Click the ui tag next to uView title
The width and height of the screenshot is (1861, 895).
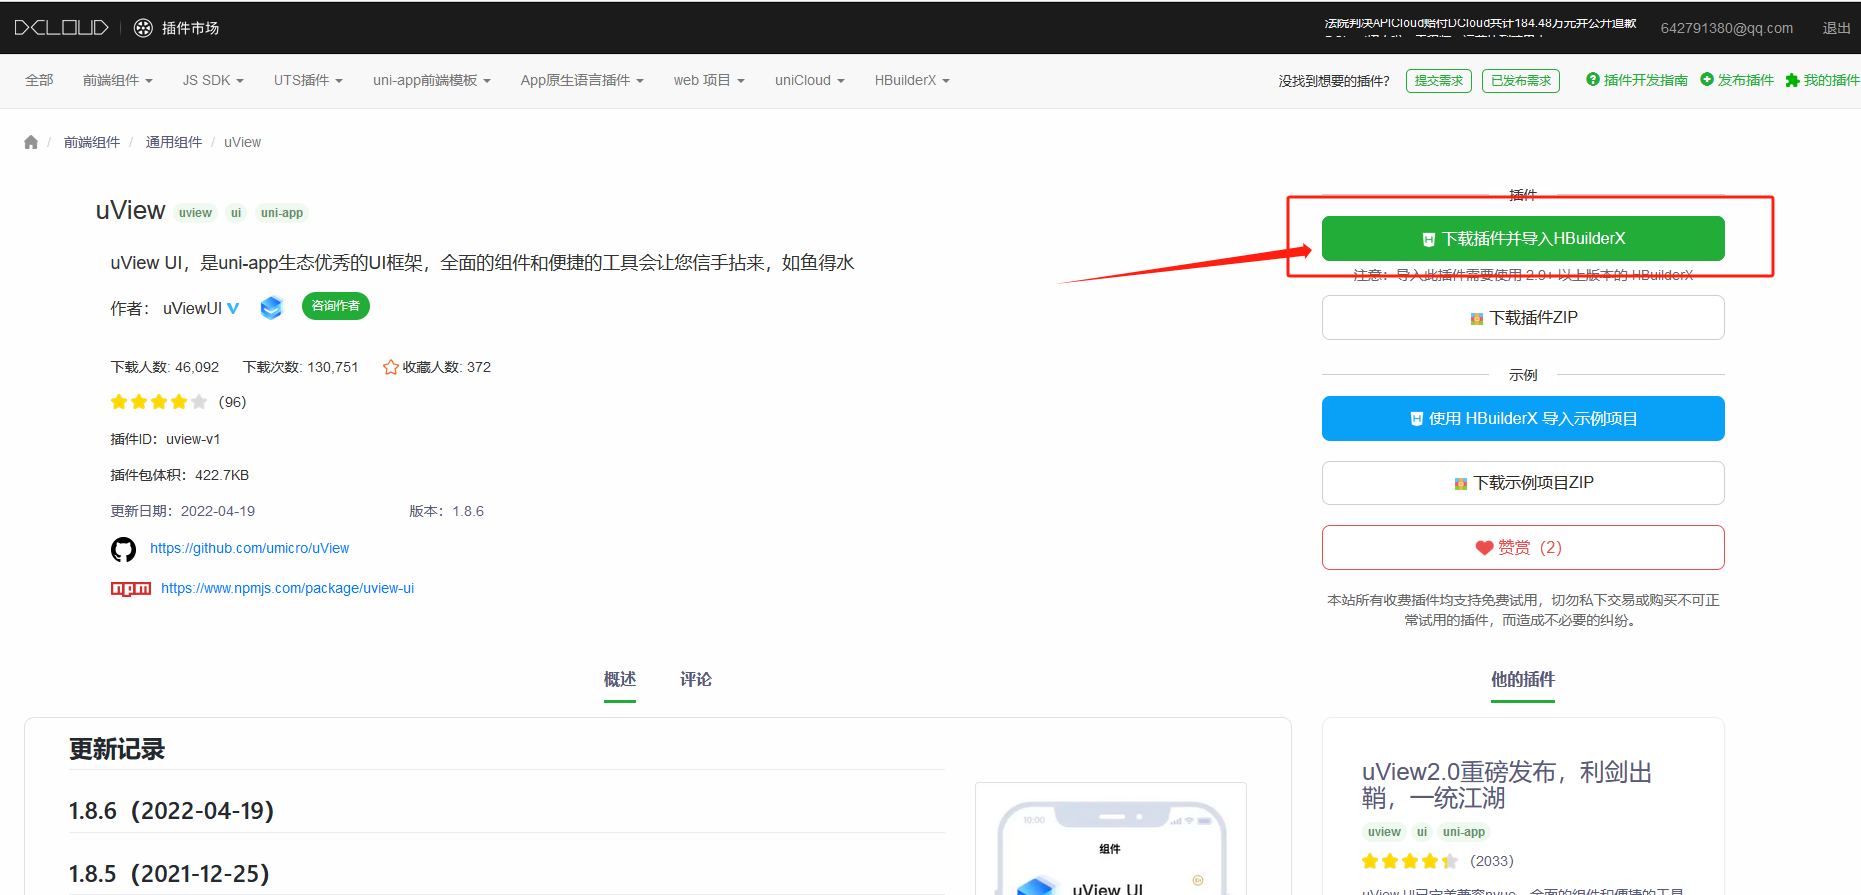(236, 213)
